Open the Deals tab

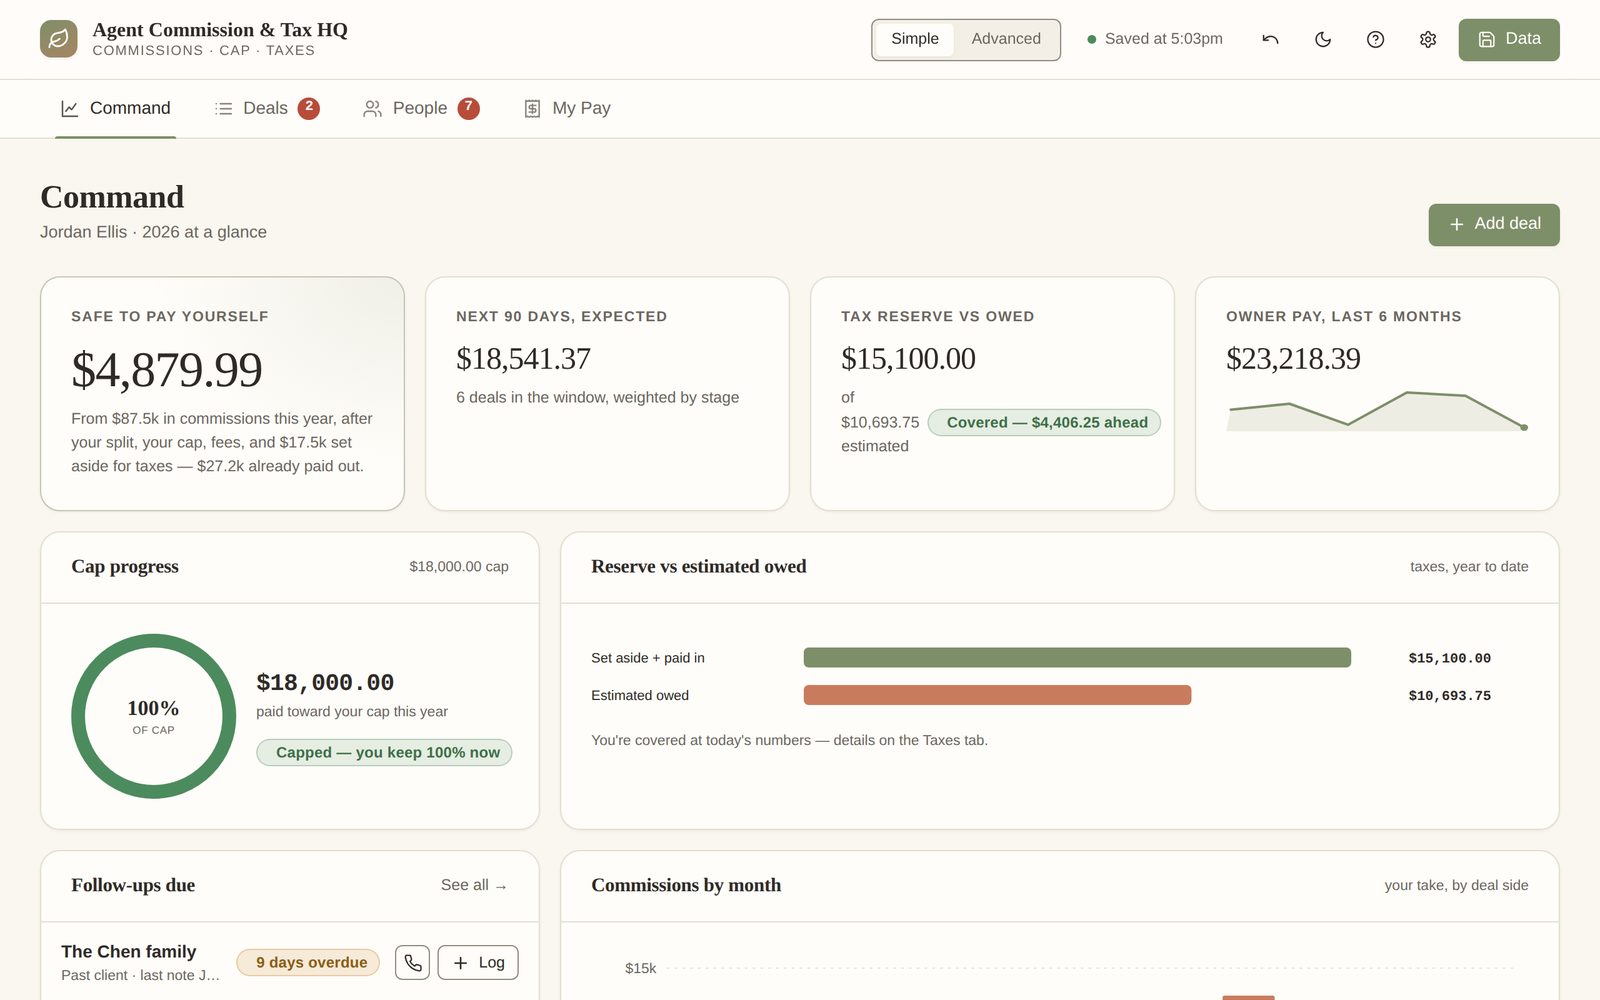click(x=266, y=108)
